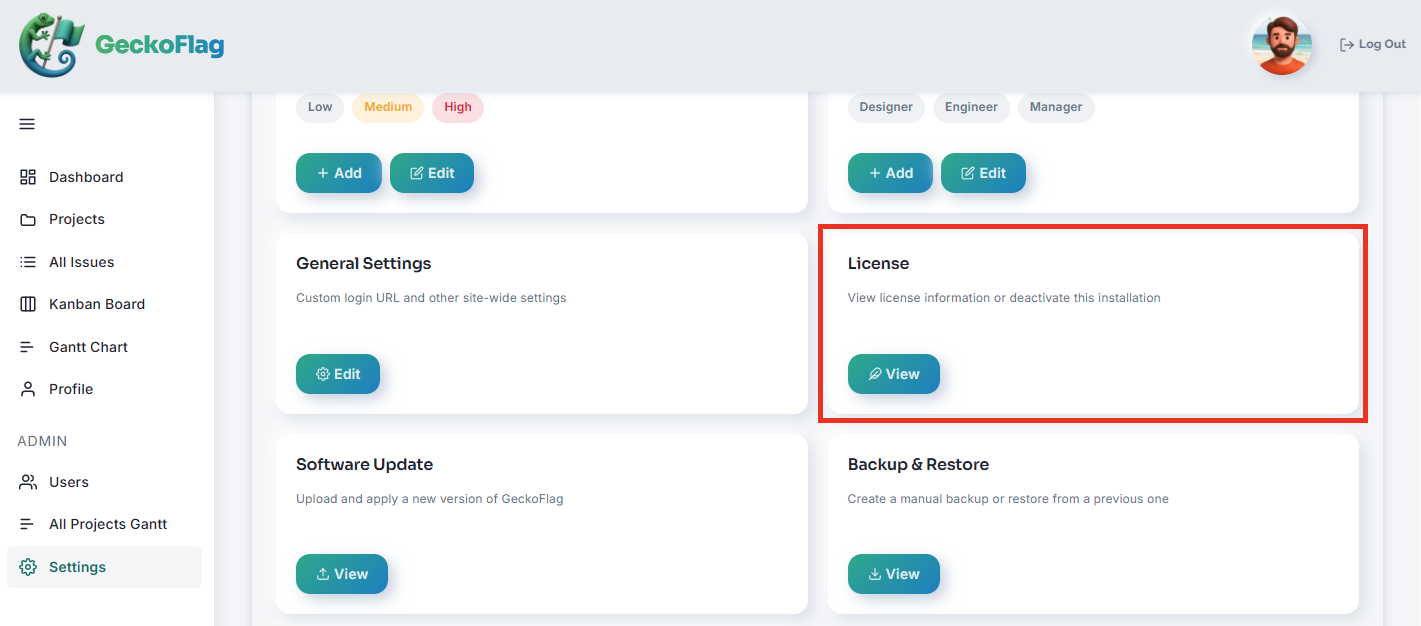
Task: Click the Low priority tag
Action: pos(320,107)
